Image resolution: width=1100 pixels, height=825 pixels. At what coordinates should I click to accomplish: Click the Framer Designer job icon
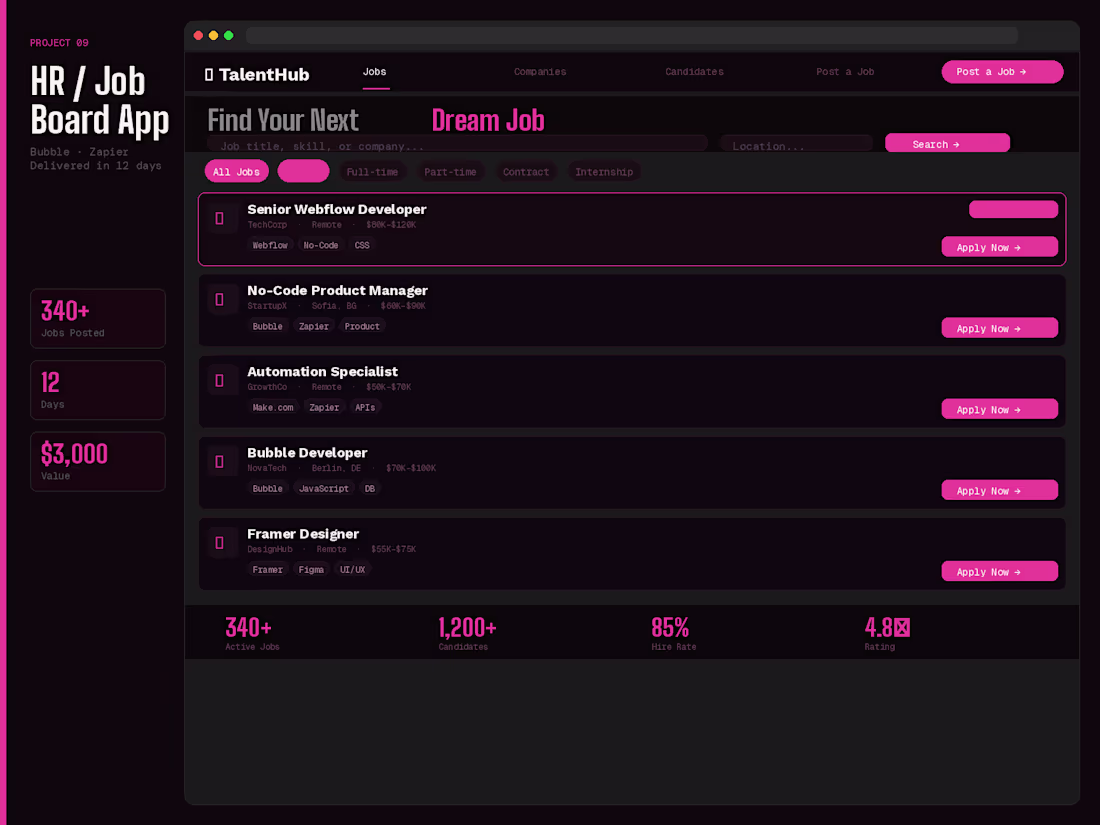[221, 541]
